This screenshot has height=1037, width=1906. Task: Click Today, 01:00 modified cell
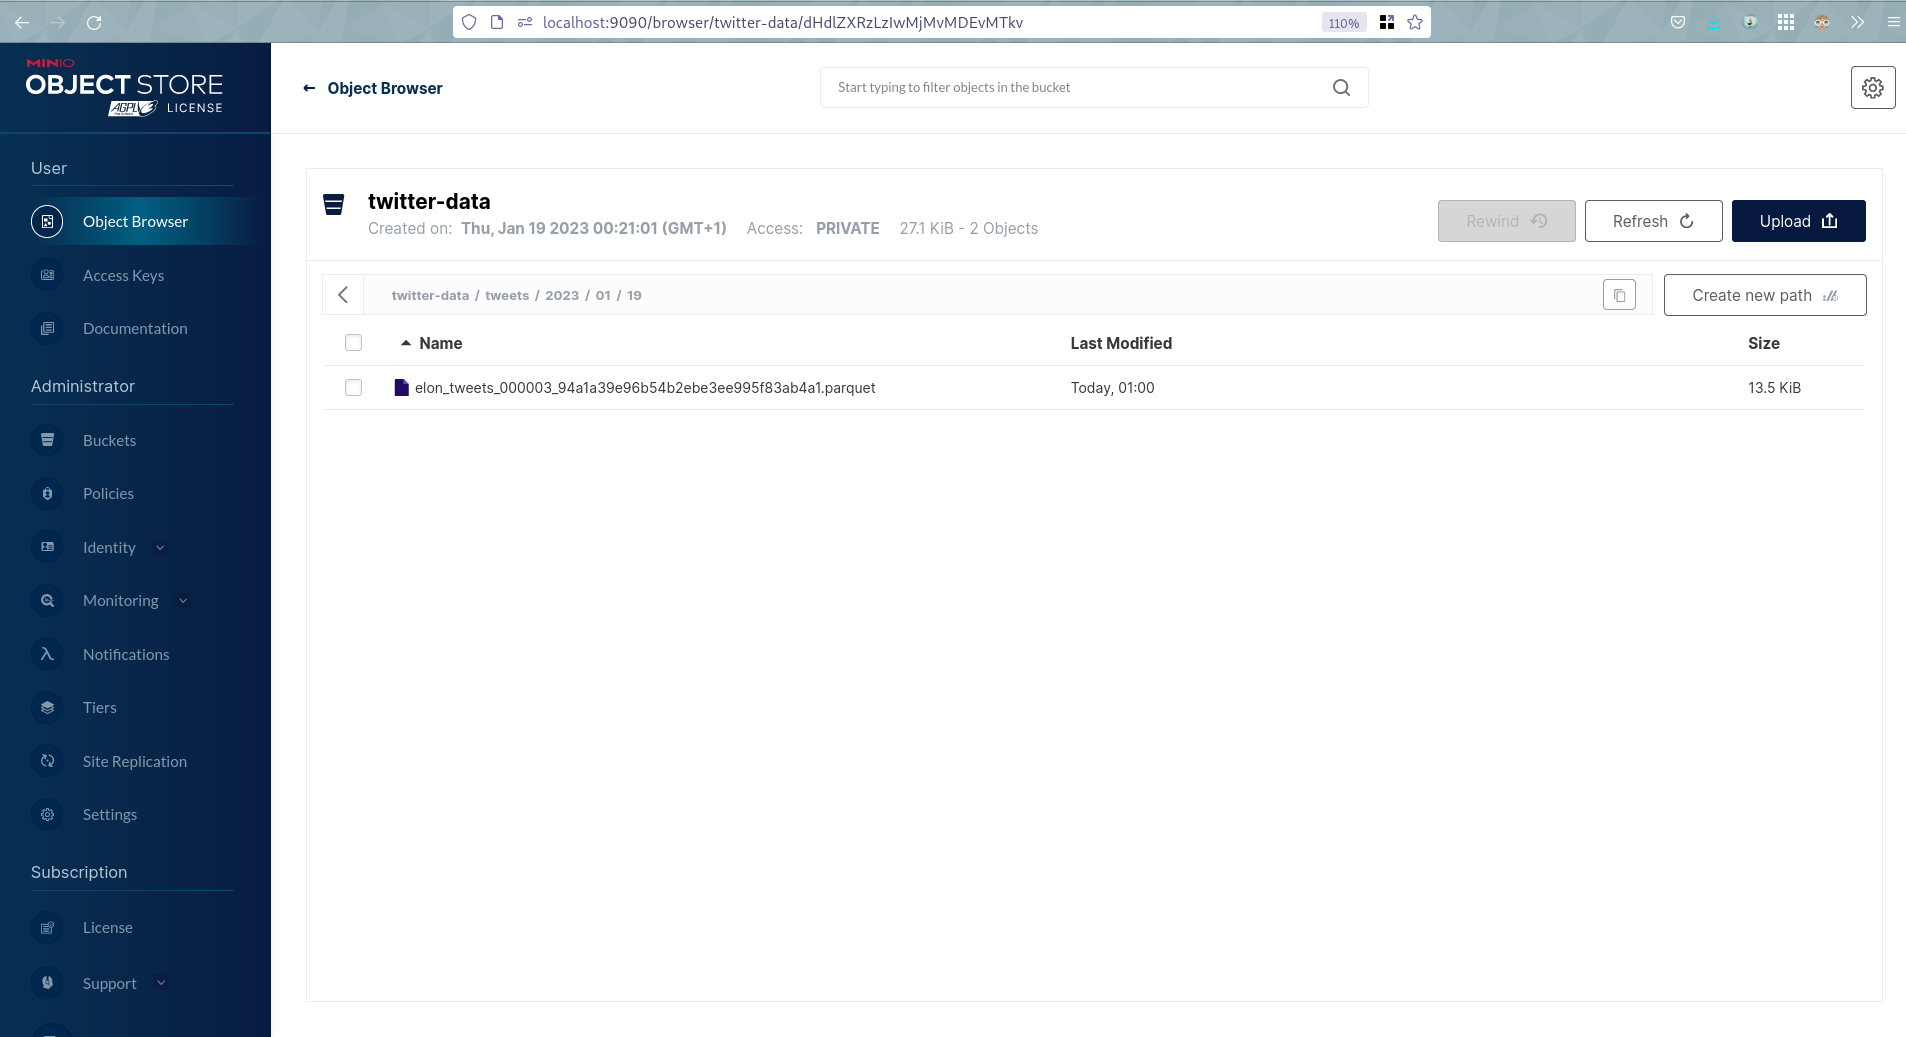click(x=1112, y=387)
